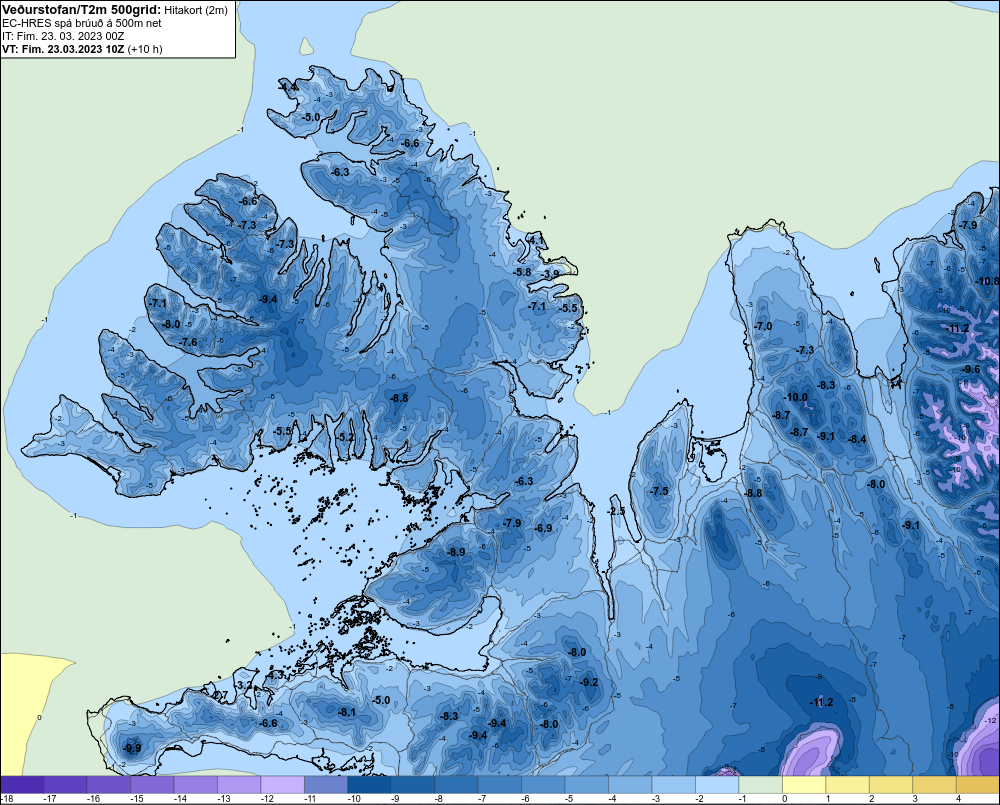This screenshot has height=805, width=1000.
Task: Pick the legend swatch between 2 and 3
Action: (x=891, y=785)
